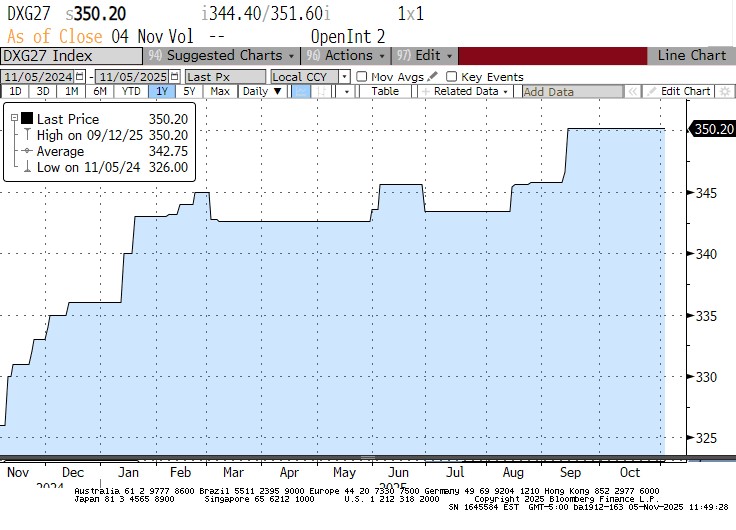Image resolution: width=736 pixels, height=530 pixels.
Task: Select the line chart type icon
Action: point(302,91)
